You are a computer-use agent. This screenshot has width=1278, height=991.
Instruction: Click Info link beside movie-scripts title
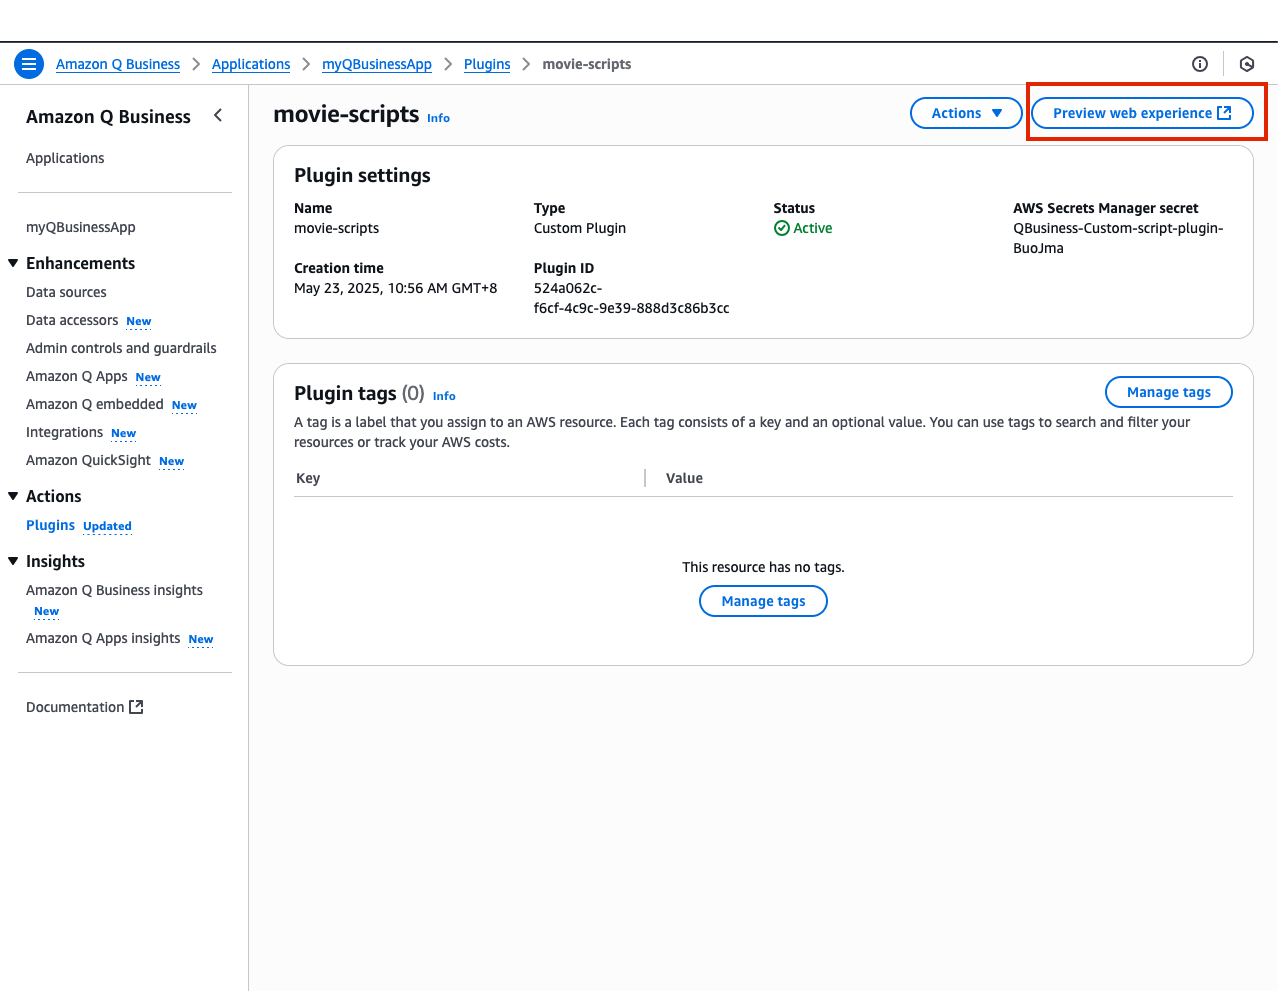click(438, 118)
